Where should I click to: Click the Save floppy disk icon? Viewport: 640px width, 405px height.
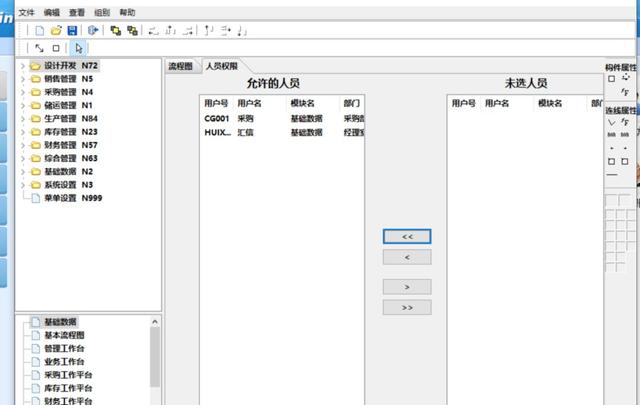coord(73,30)
